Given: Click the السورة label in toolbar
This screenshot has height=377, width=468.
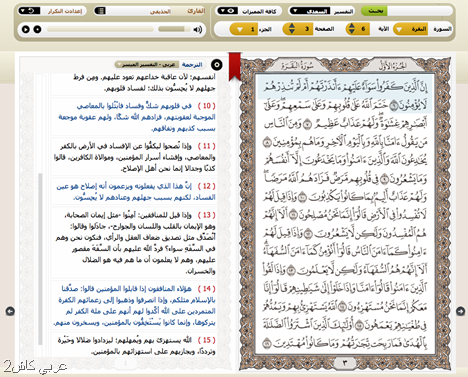Looking at the screenshot, I should pyautogui.click(x=442, y=29).
